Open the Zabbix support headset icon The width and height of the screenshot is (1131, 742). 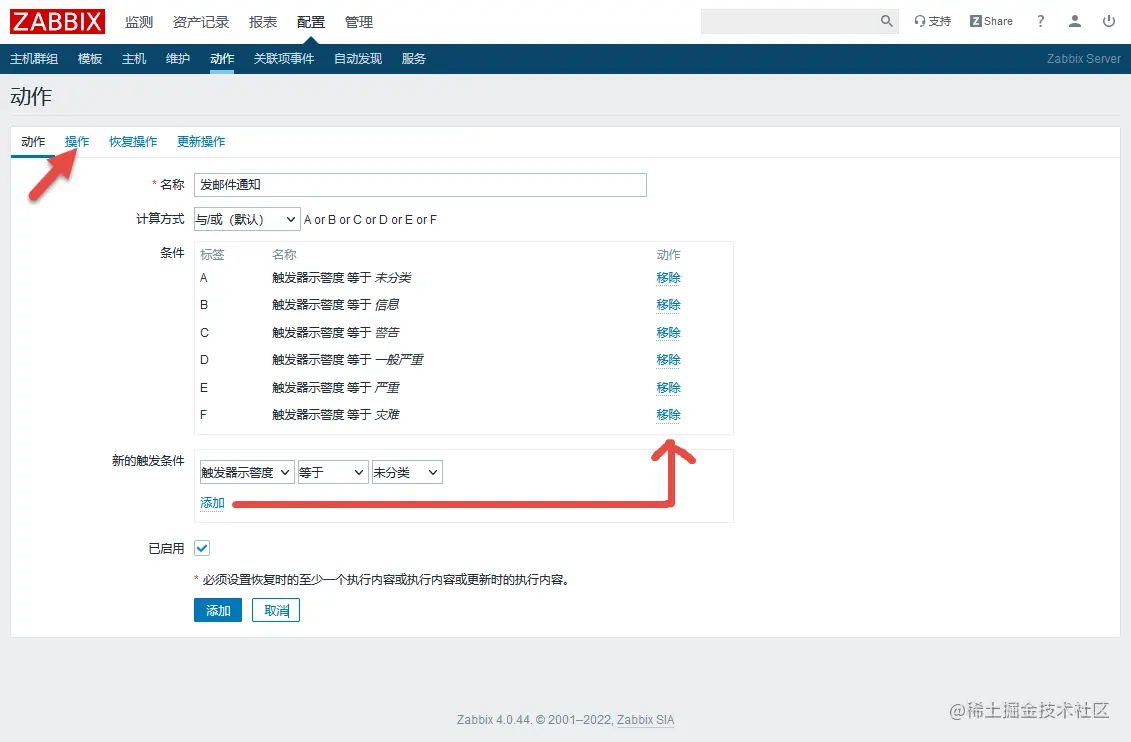coord(923,20)
